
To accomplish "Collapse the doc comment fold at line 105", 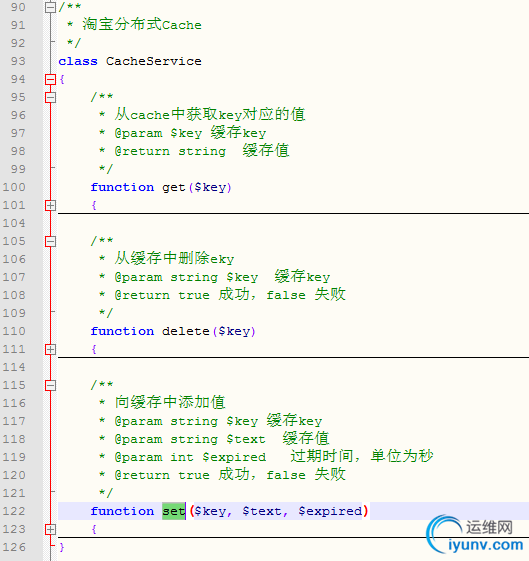I will [x=50, y=242].
